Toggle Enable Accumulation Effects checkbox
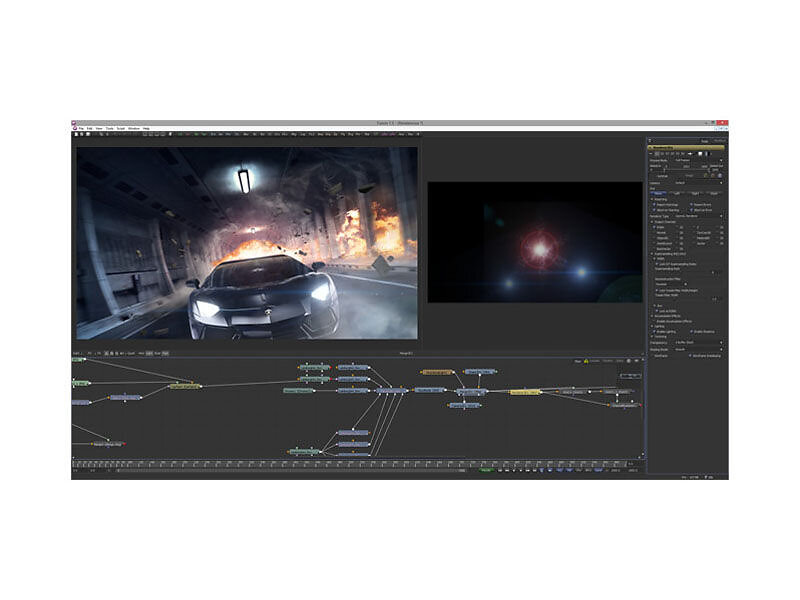800x600 pixels. (655, 321)
